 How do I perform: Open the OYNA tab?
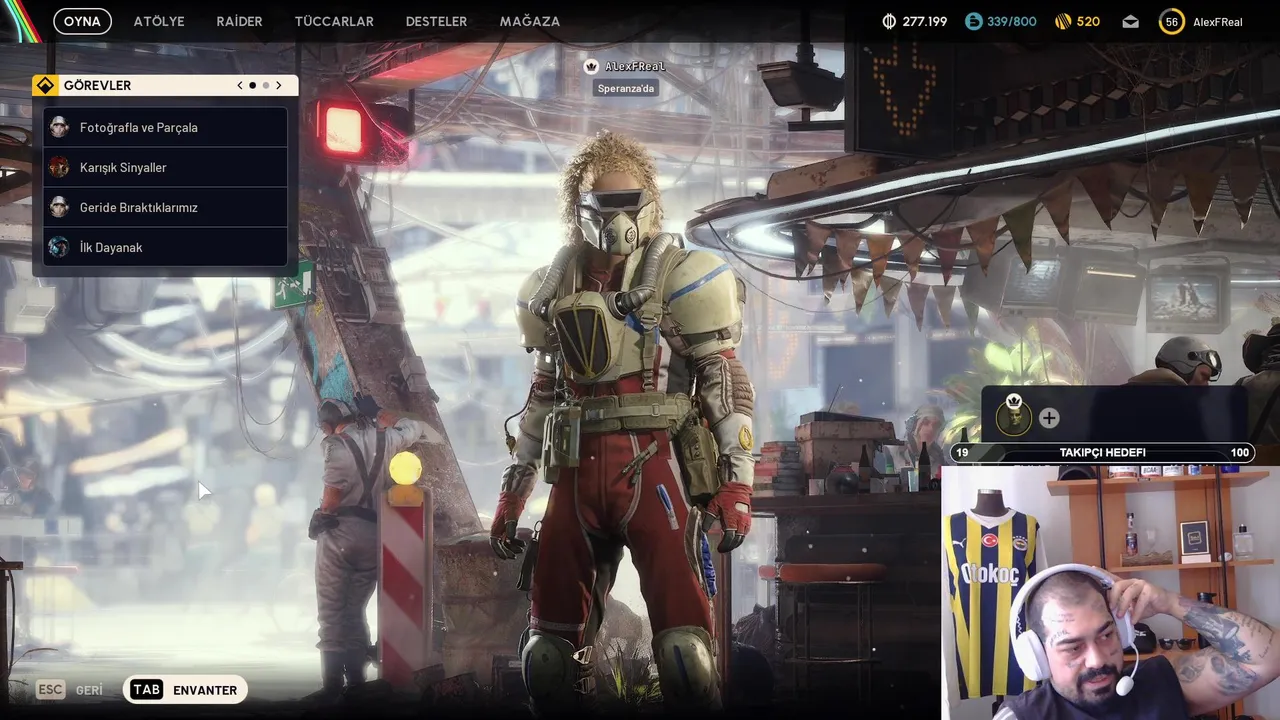point(82,21)
